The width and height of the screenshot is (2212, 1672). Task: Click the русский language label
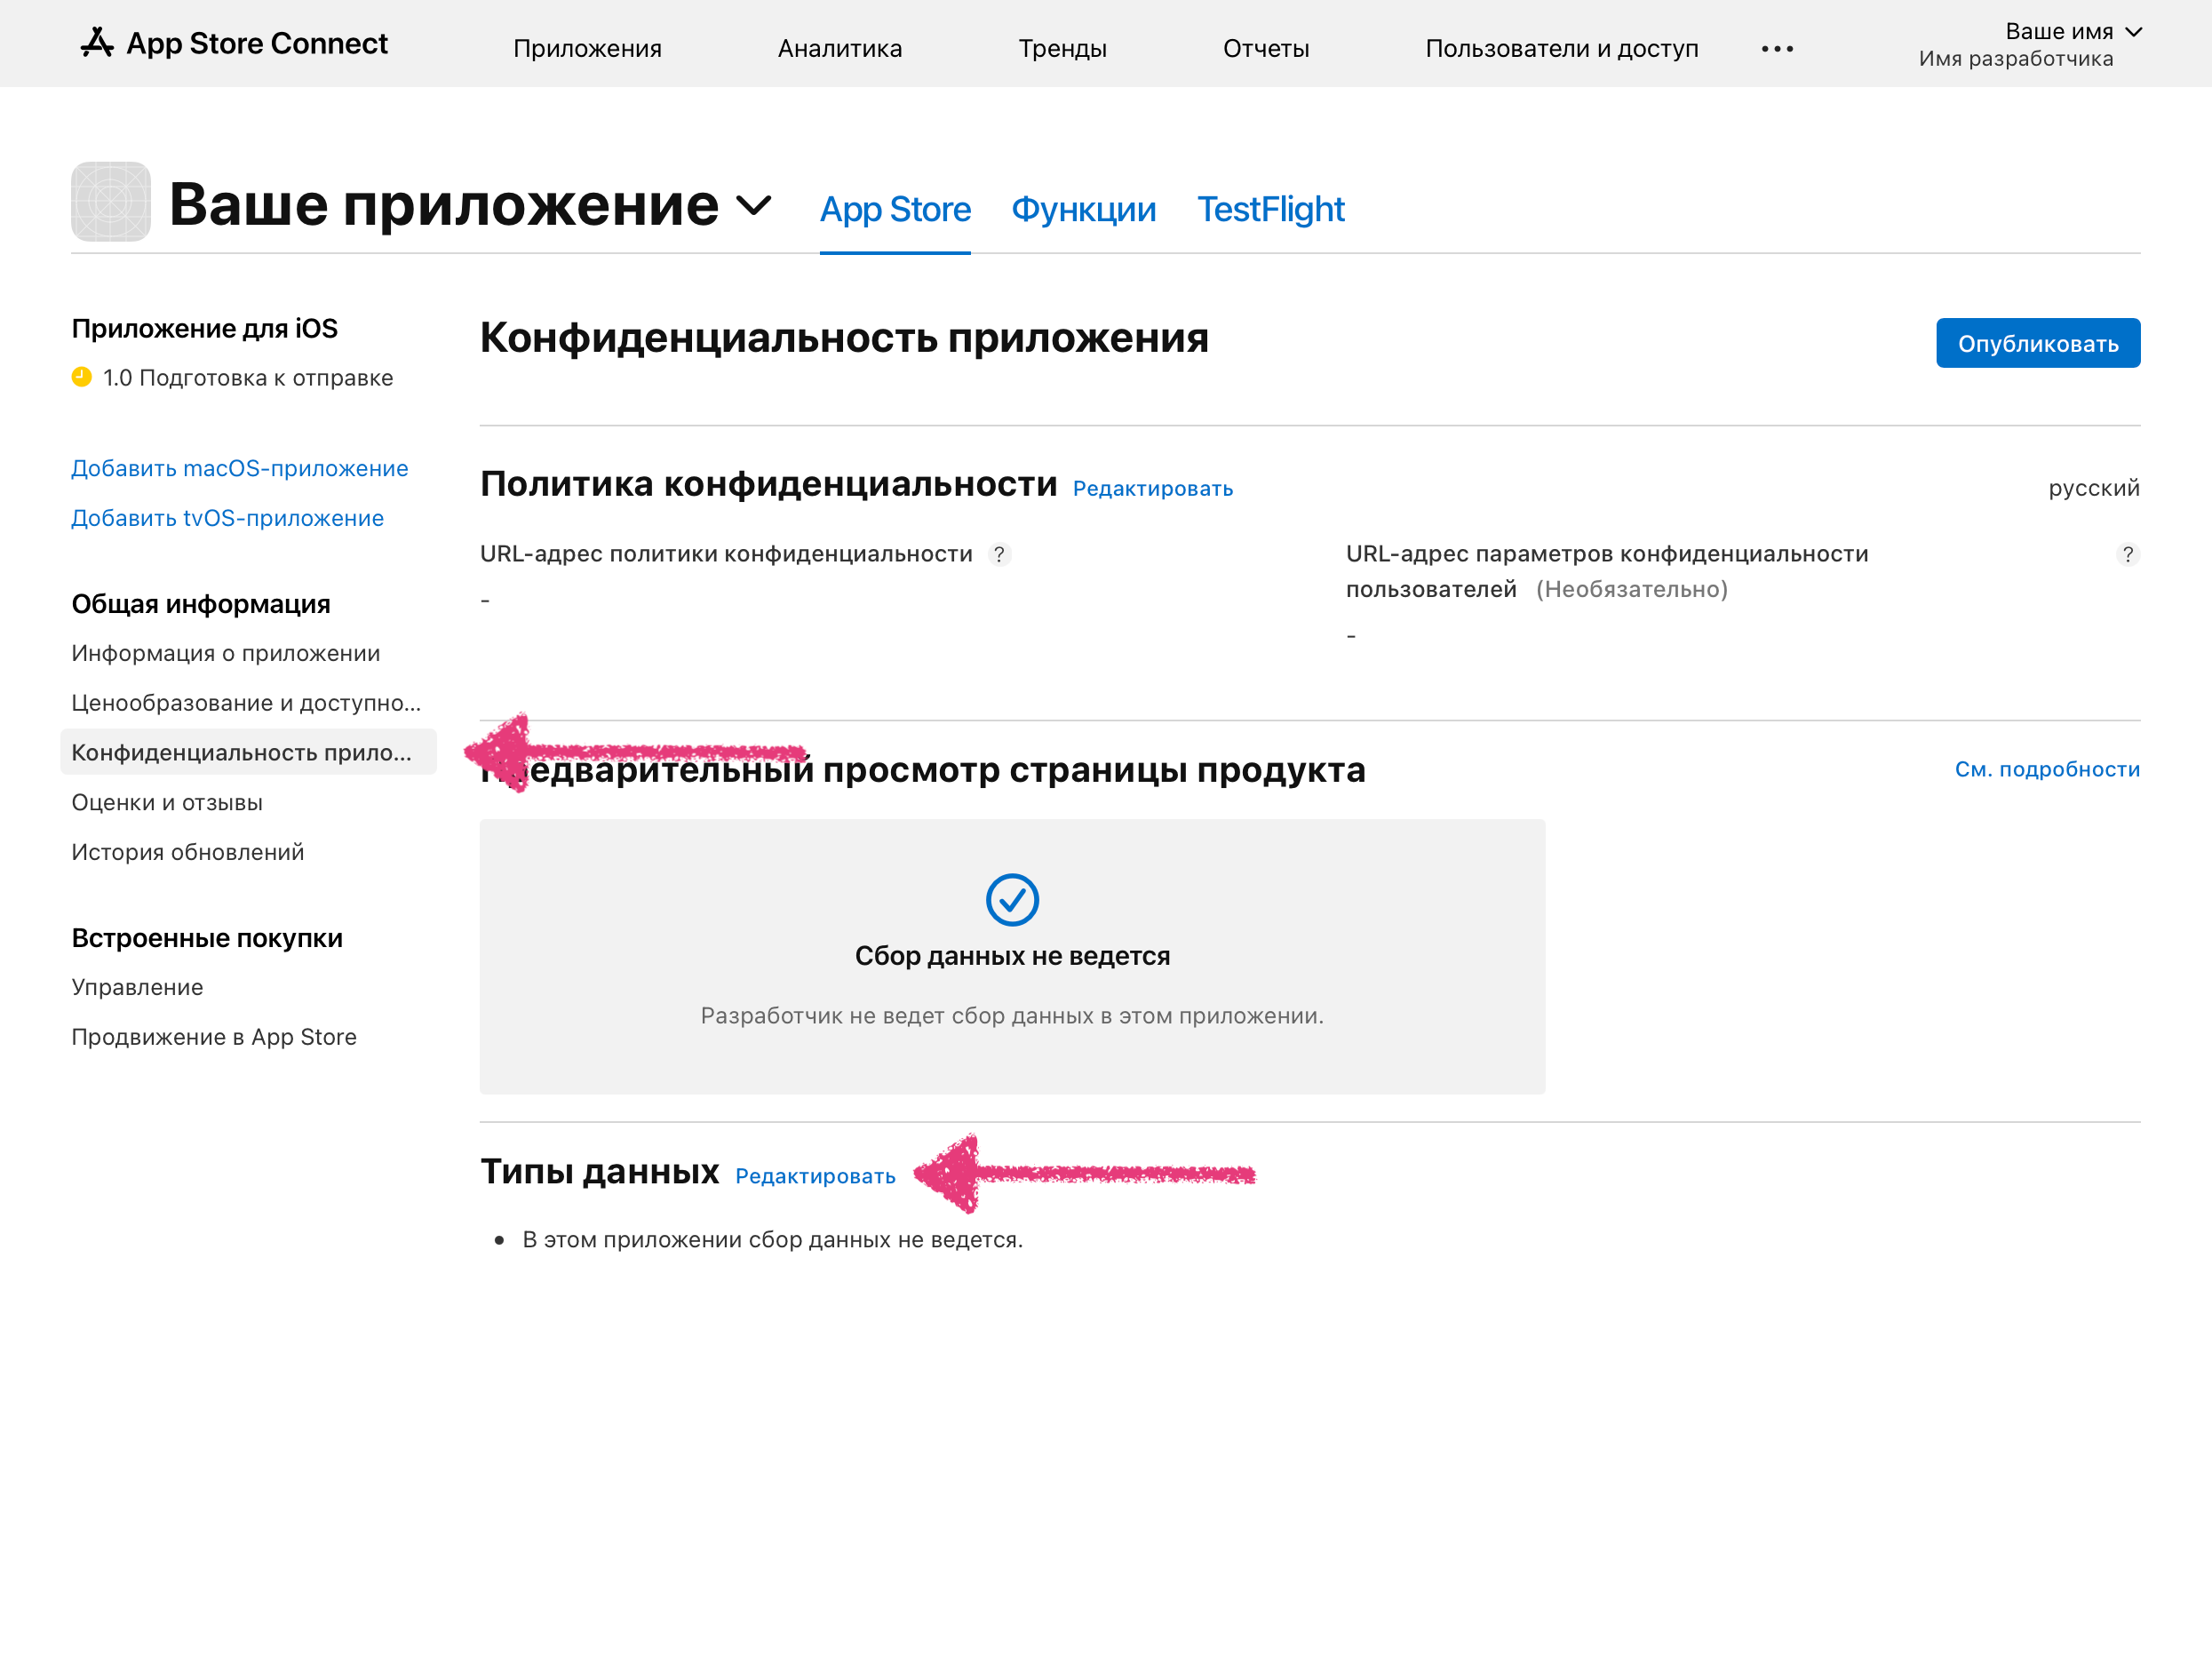[x=2094, y=488]
